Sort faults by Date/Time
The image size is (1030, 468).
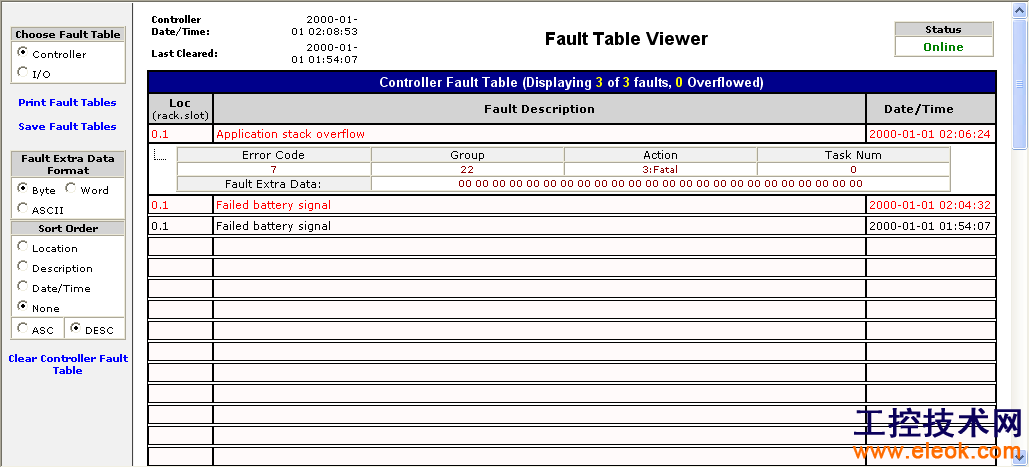coord(23,286)
